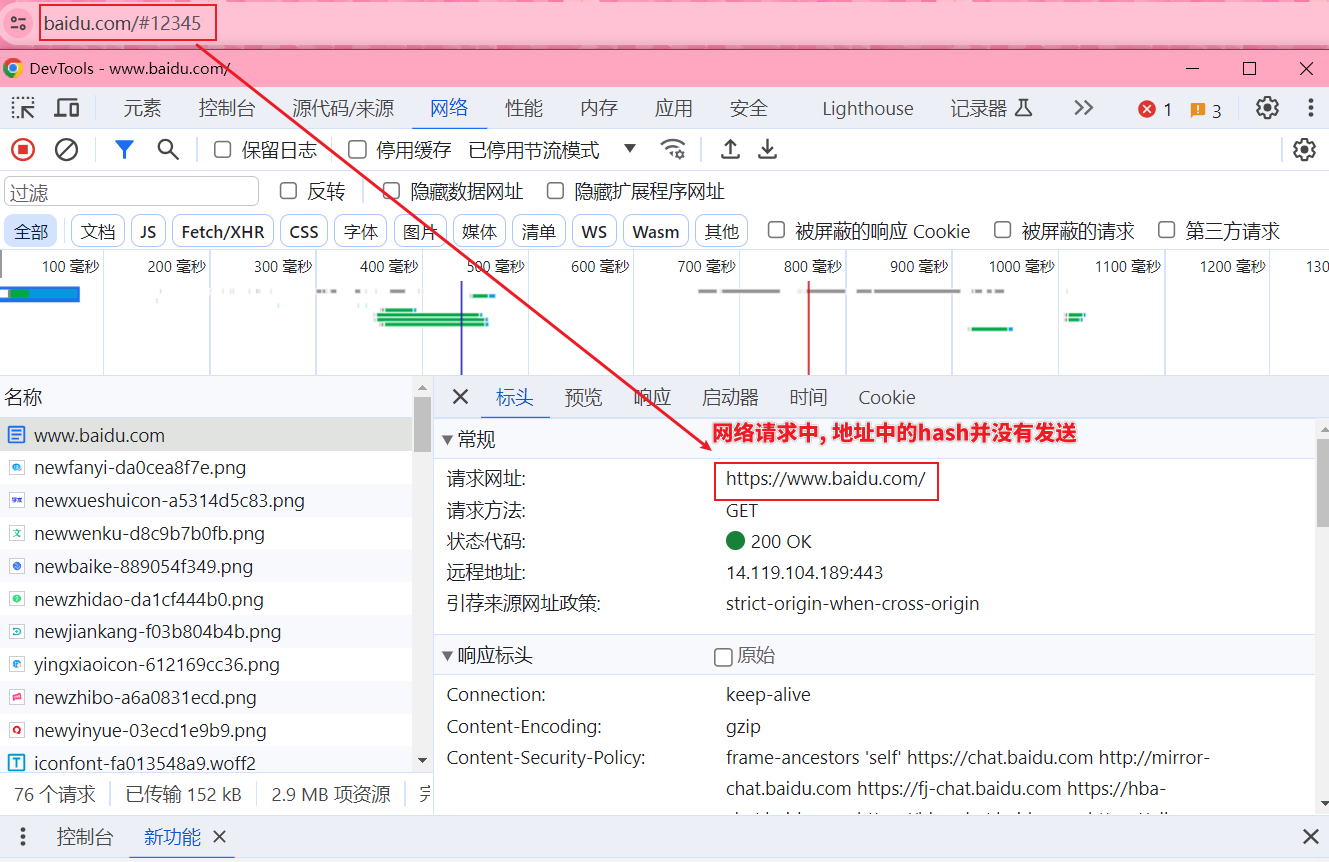Open the network search magnifier
Screen dimensions: 1329x862
168,150
